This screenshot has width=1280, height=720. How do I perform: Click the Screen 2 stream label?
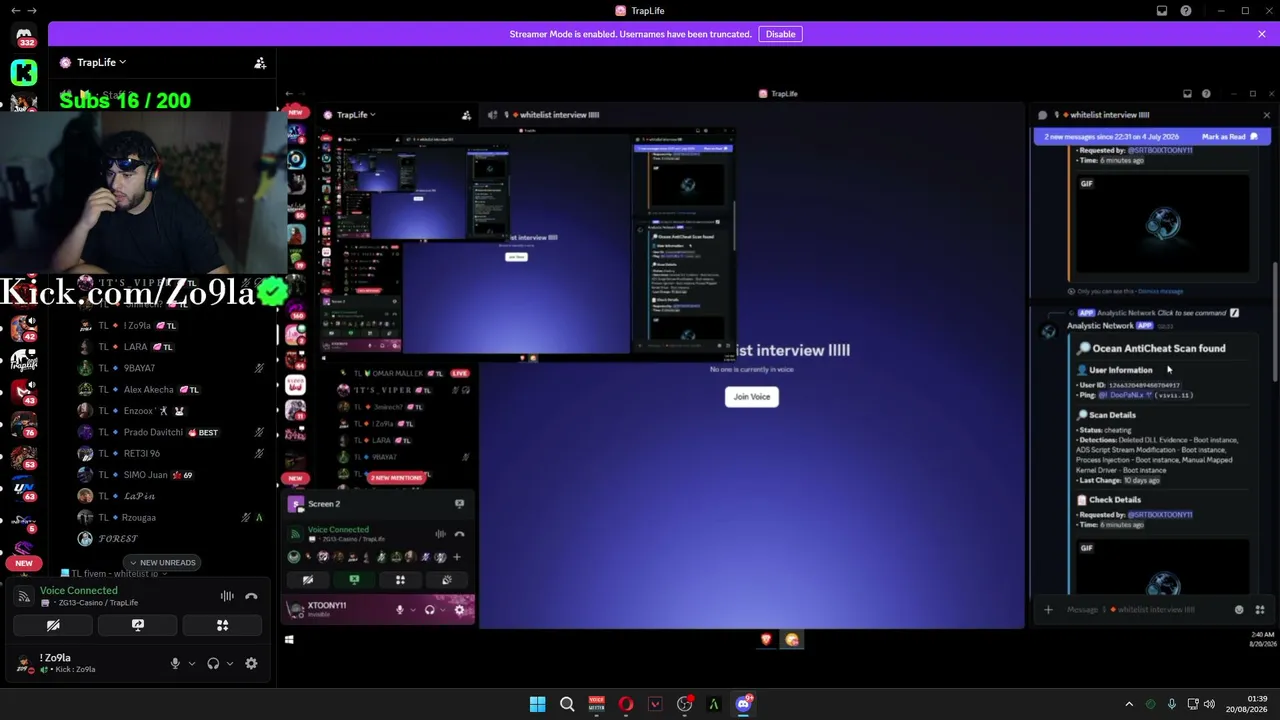point(324,504)
